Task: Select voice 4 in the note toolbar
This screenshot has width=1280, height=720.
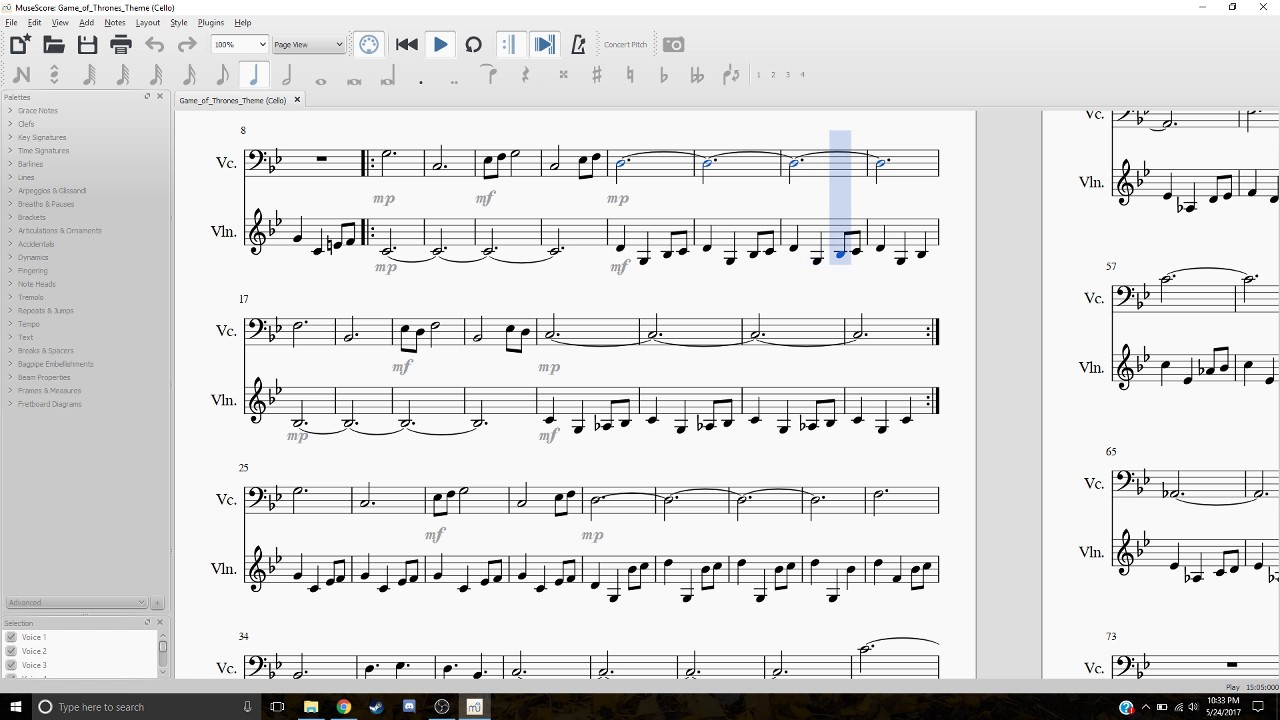Action: click(x=802, y=75)
